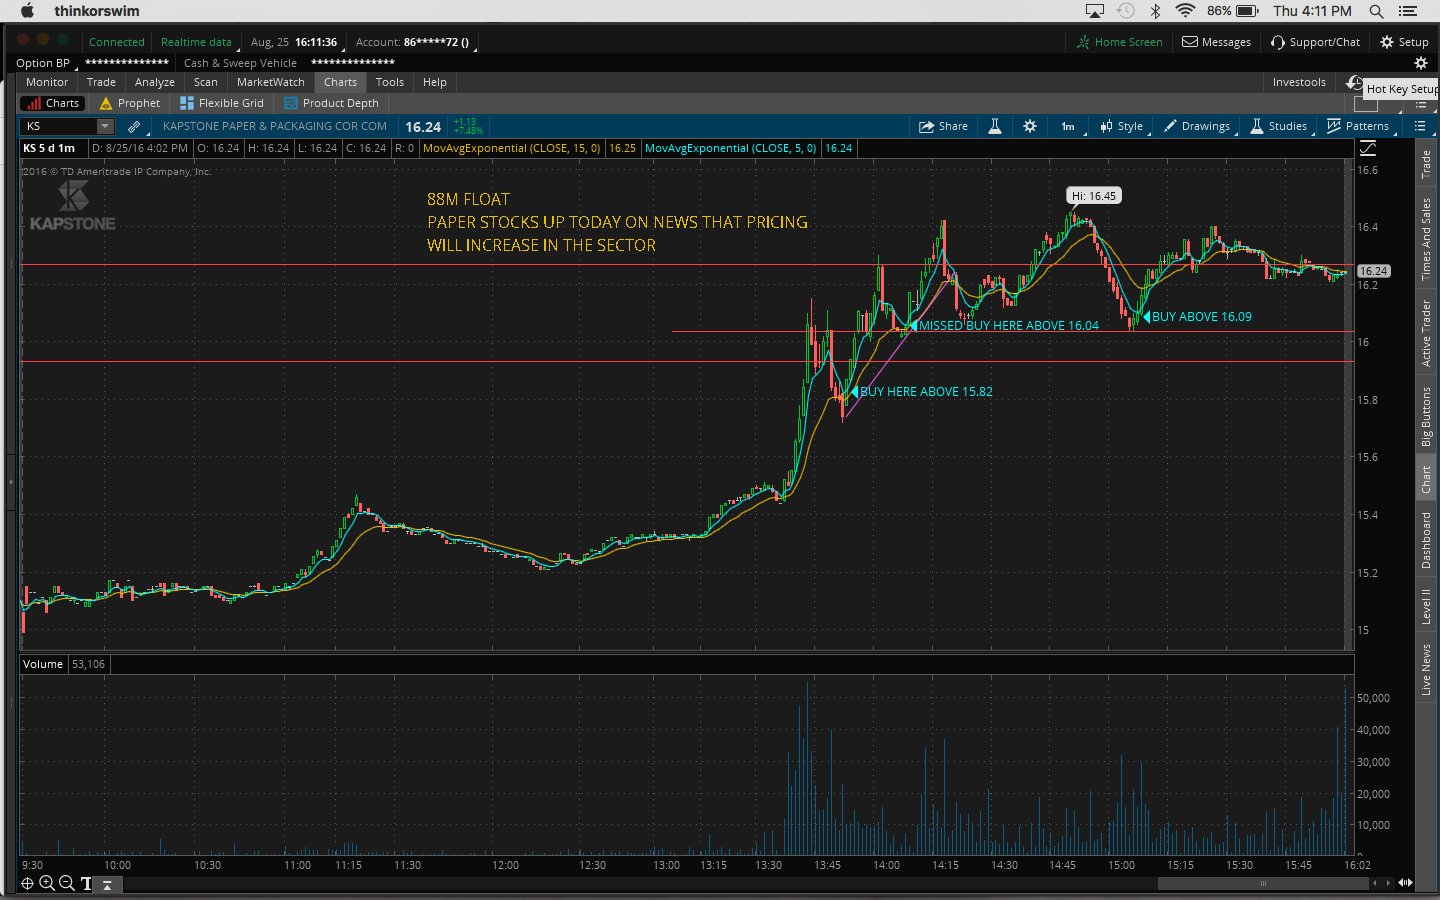Open the thinkorswim app menu
Image resolution: width=1440 pixels, height=900 pixels.
click(97, 11)
